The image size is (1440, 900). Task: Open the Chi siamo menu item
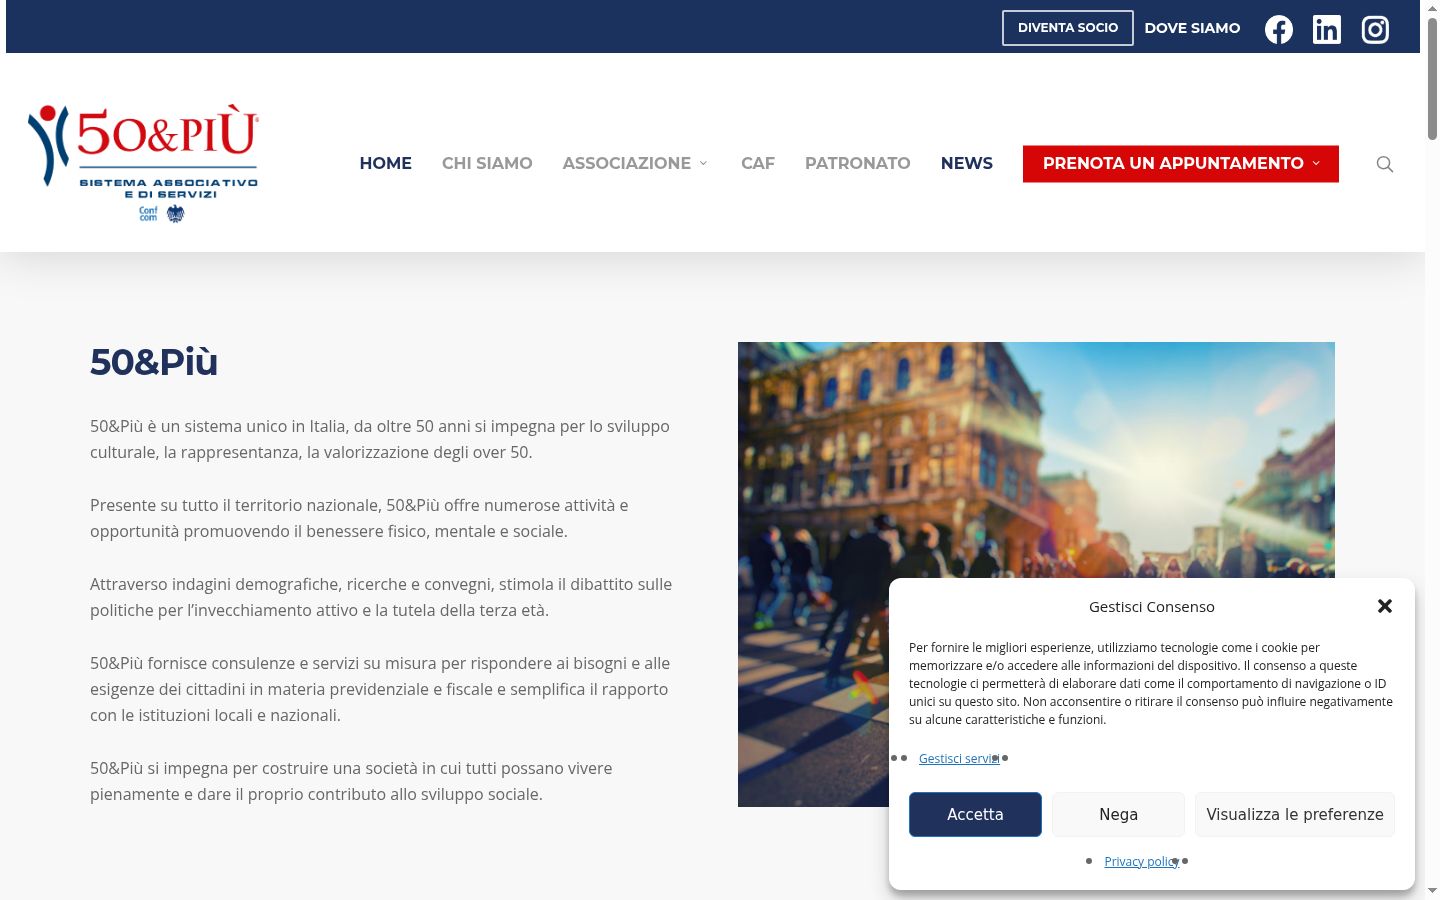tap(487, 163)
